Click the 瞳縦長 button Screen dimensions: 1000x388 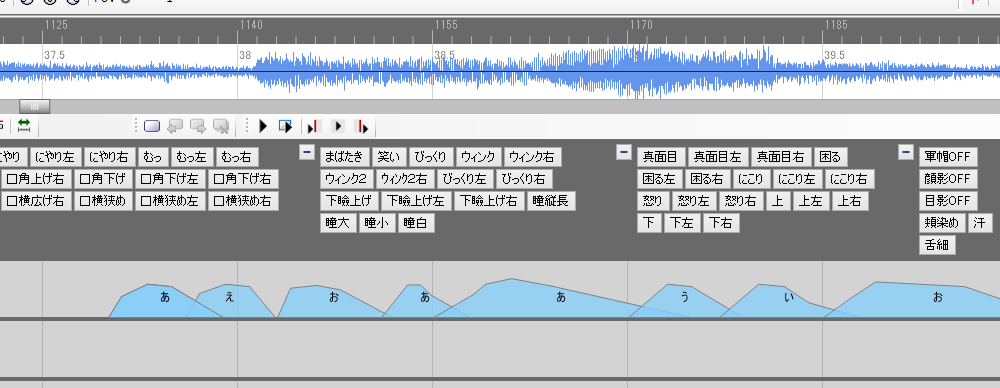click(552, 201)
